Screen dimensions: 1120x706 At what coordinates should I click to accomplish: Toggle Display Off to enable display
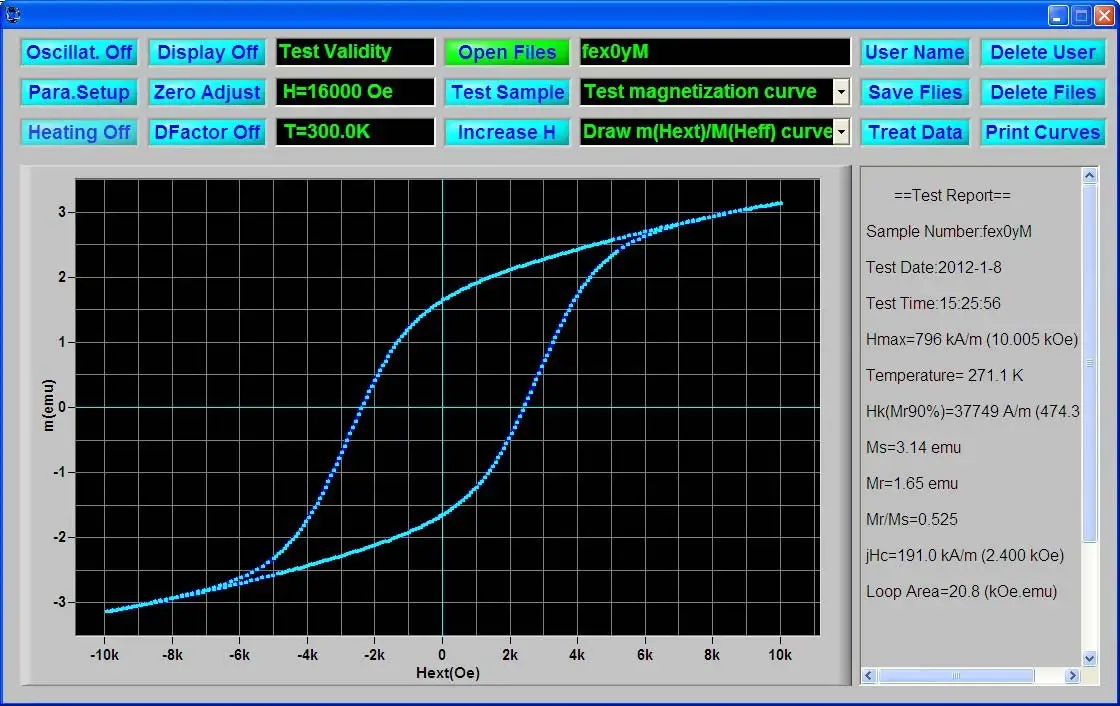pos(206,52)
